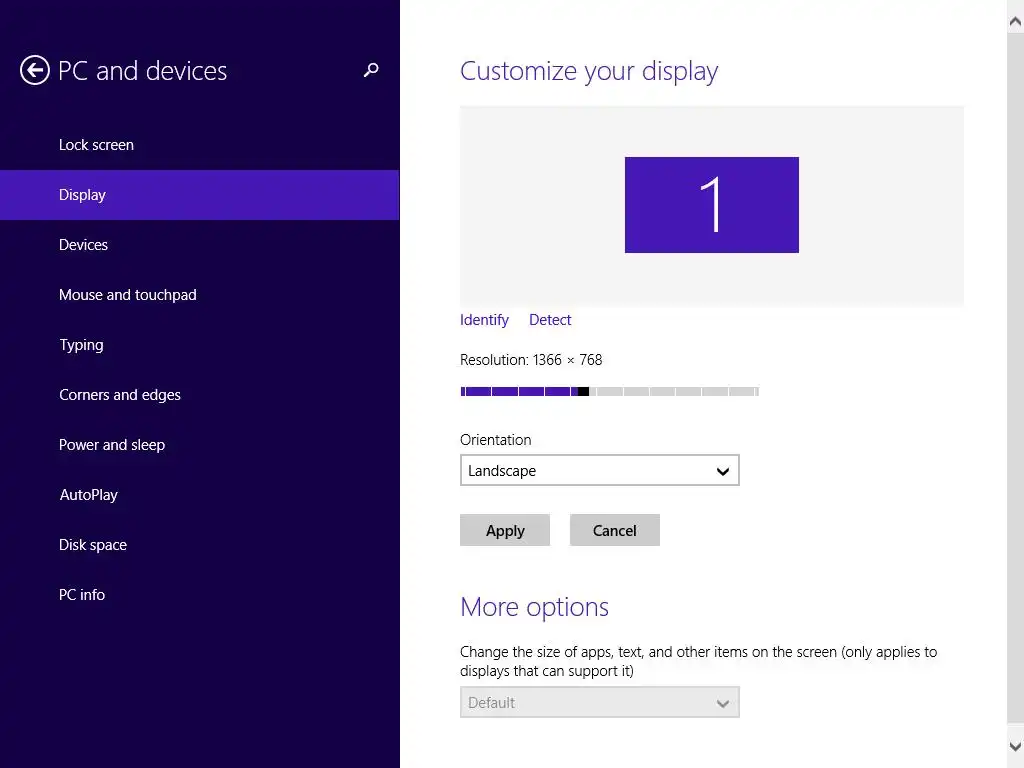The width and height of the screenshot is (1024, 768).
Task: Click the PC and devices title
Action: click(x=142, y=71)
